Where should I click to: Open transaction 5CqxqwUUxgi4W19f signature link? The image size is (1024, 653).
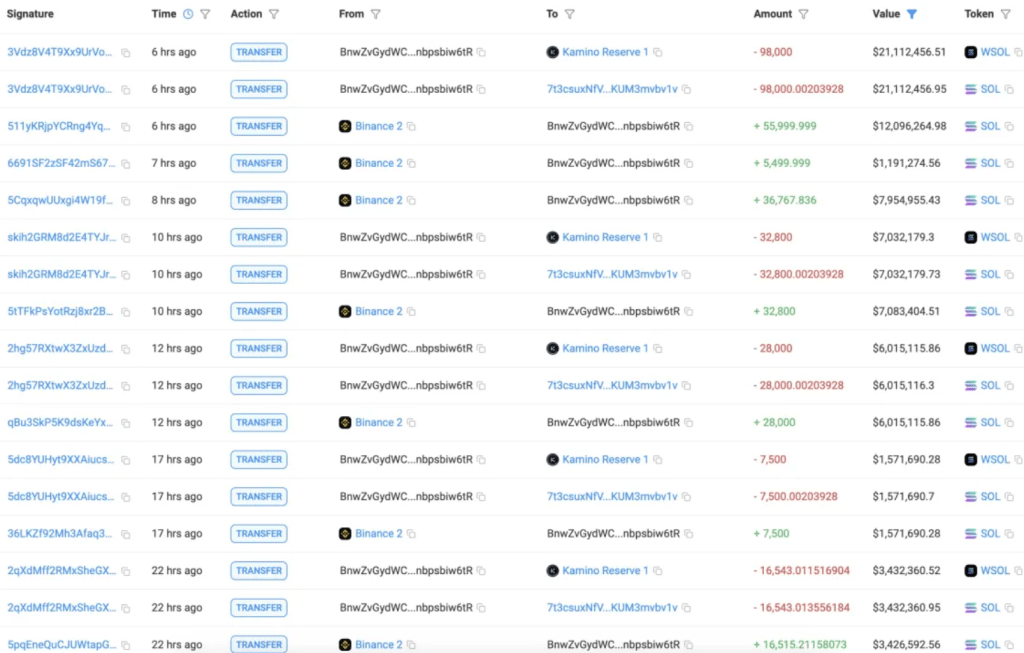pos(60,200)
